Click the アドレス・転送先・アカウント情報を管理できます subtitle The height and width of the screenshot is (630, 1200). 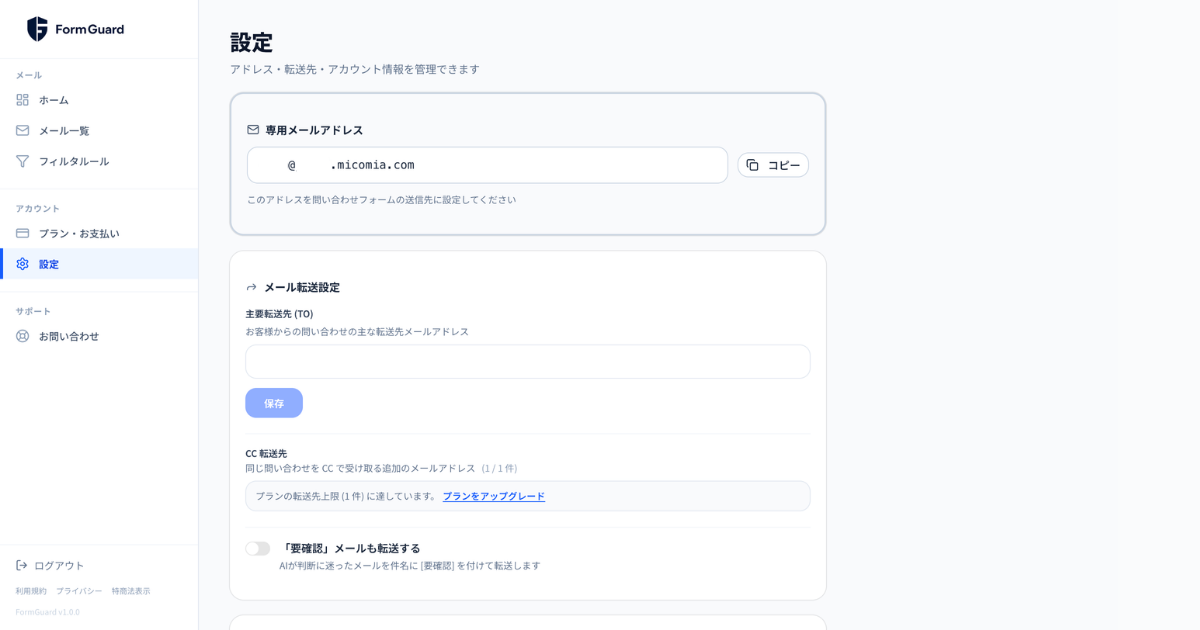[355, 69]
